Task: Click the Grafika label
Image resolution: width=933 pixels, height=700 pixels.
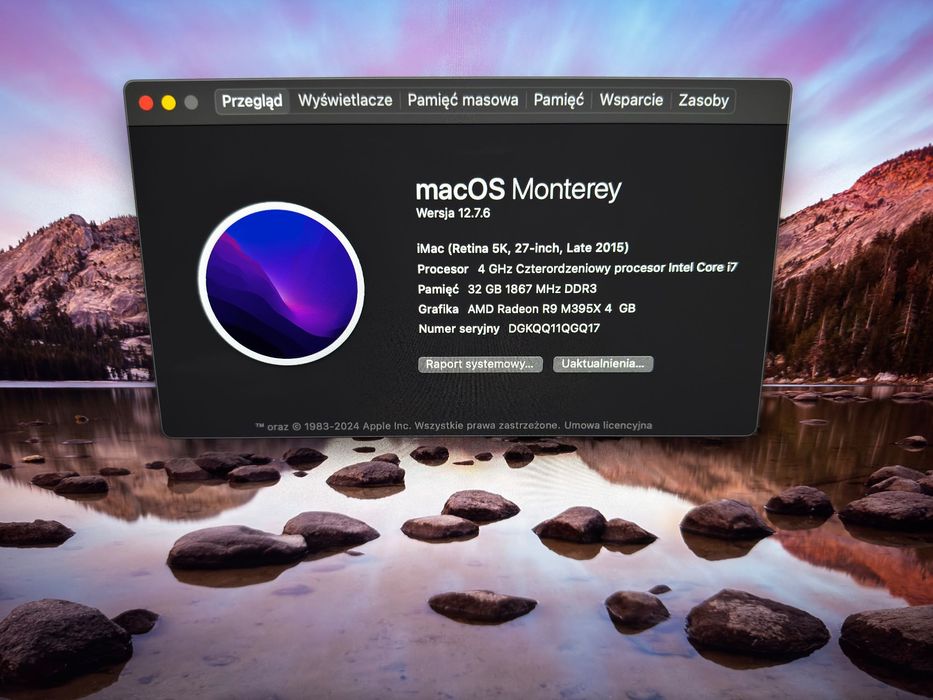Action: point(438,309)
